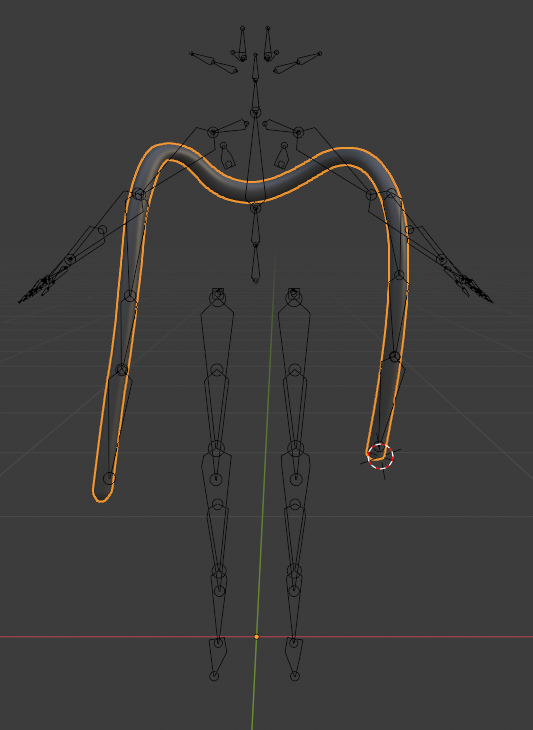Select the lowest hanging spine bone below the tube
533x730 pixels.
[255, 262]
